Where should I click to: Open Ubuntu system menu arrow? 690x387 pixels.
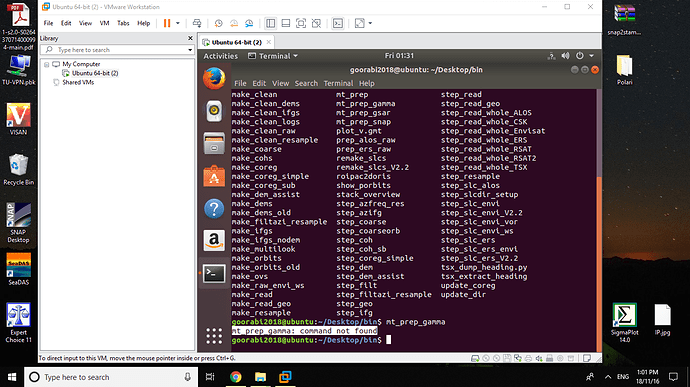pos(591,56)
